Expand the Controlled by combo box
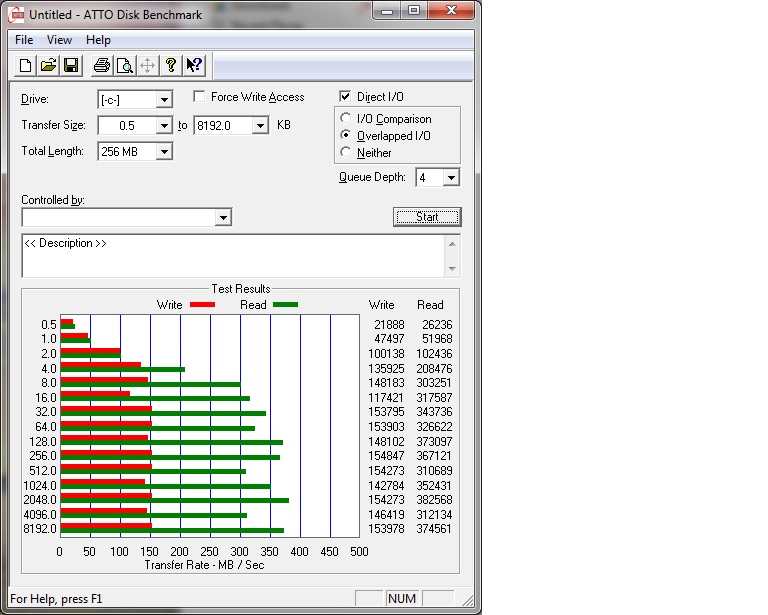This screenshot has height=615, width=768. (223, 217)
